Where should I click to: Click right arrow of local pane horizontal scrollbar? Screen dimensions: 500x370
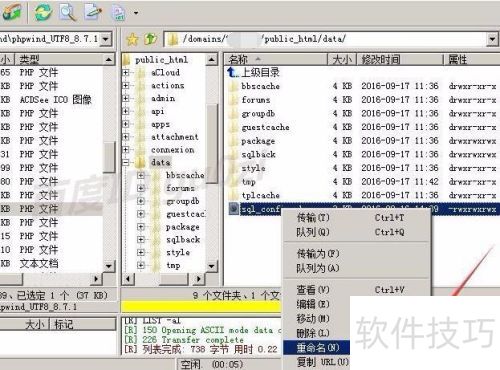pyautogui.click(x=97, y=278)
